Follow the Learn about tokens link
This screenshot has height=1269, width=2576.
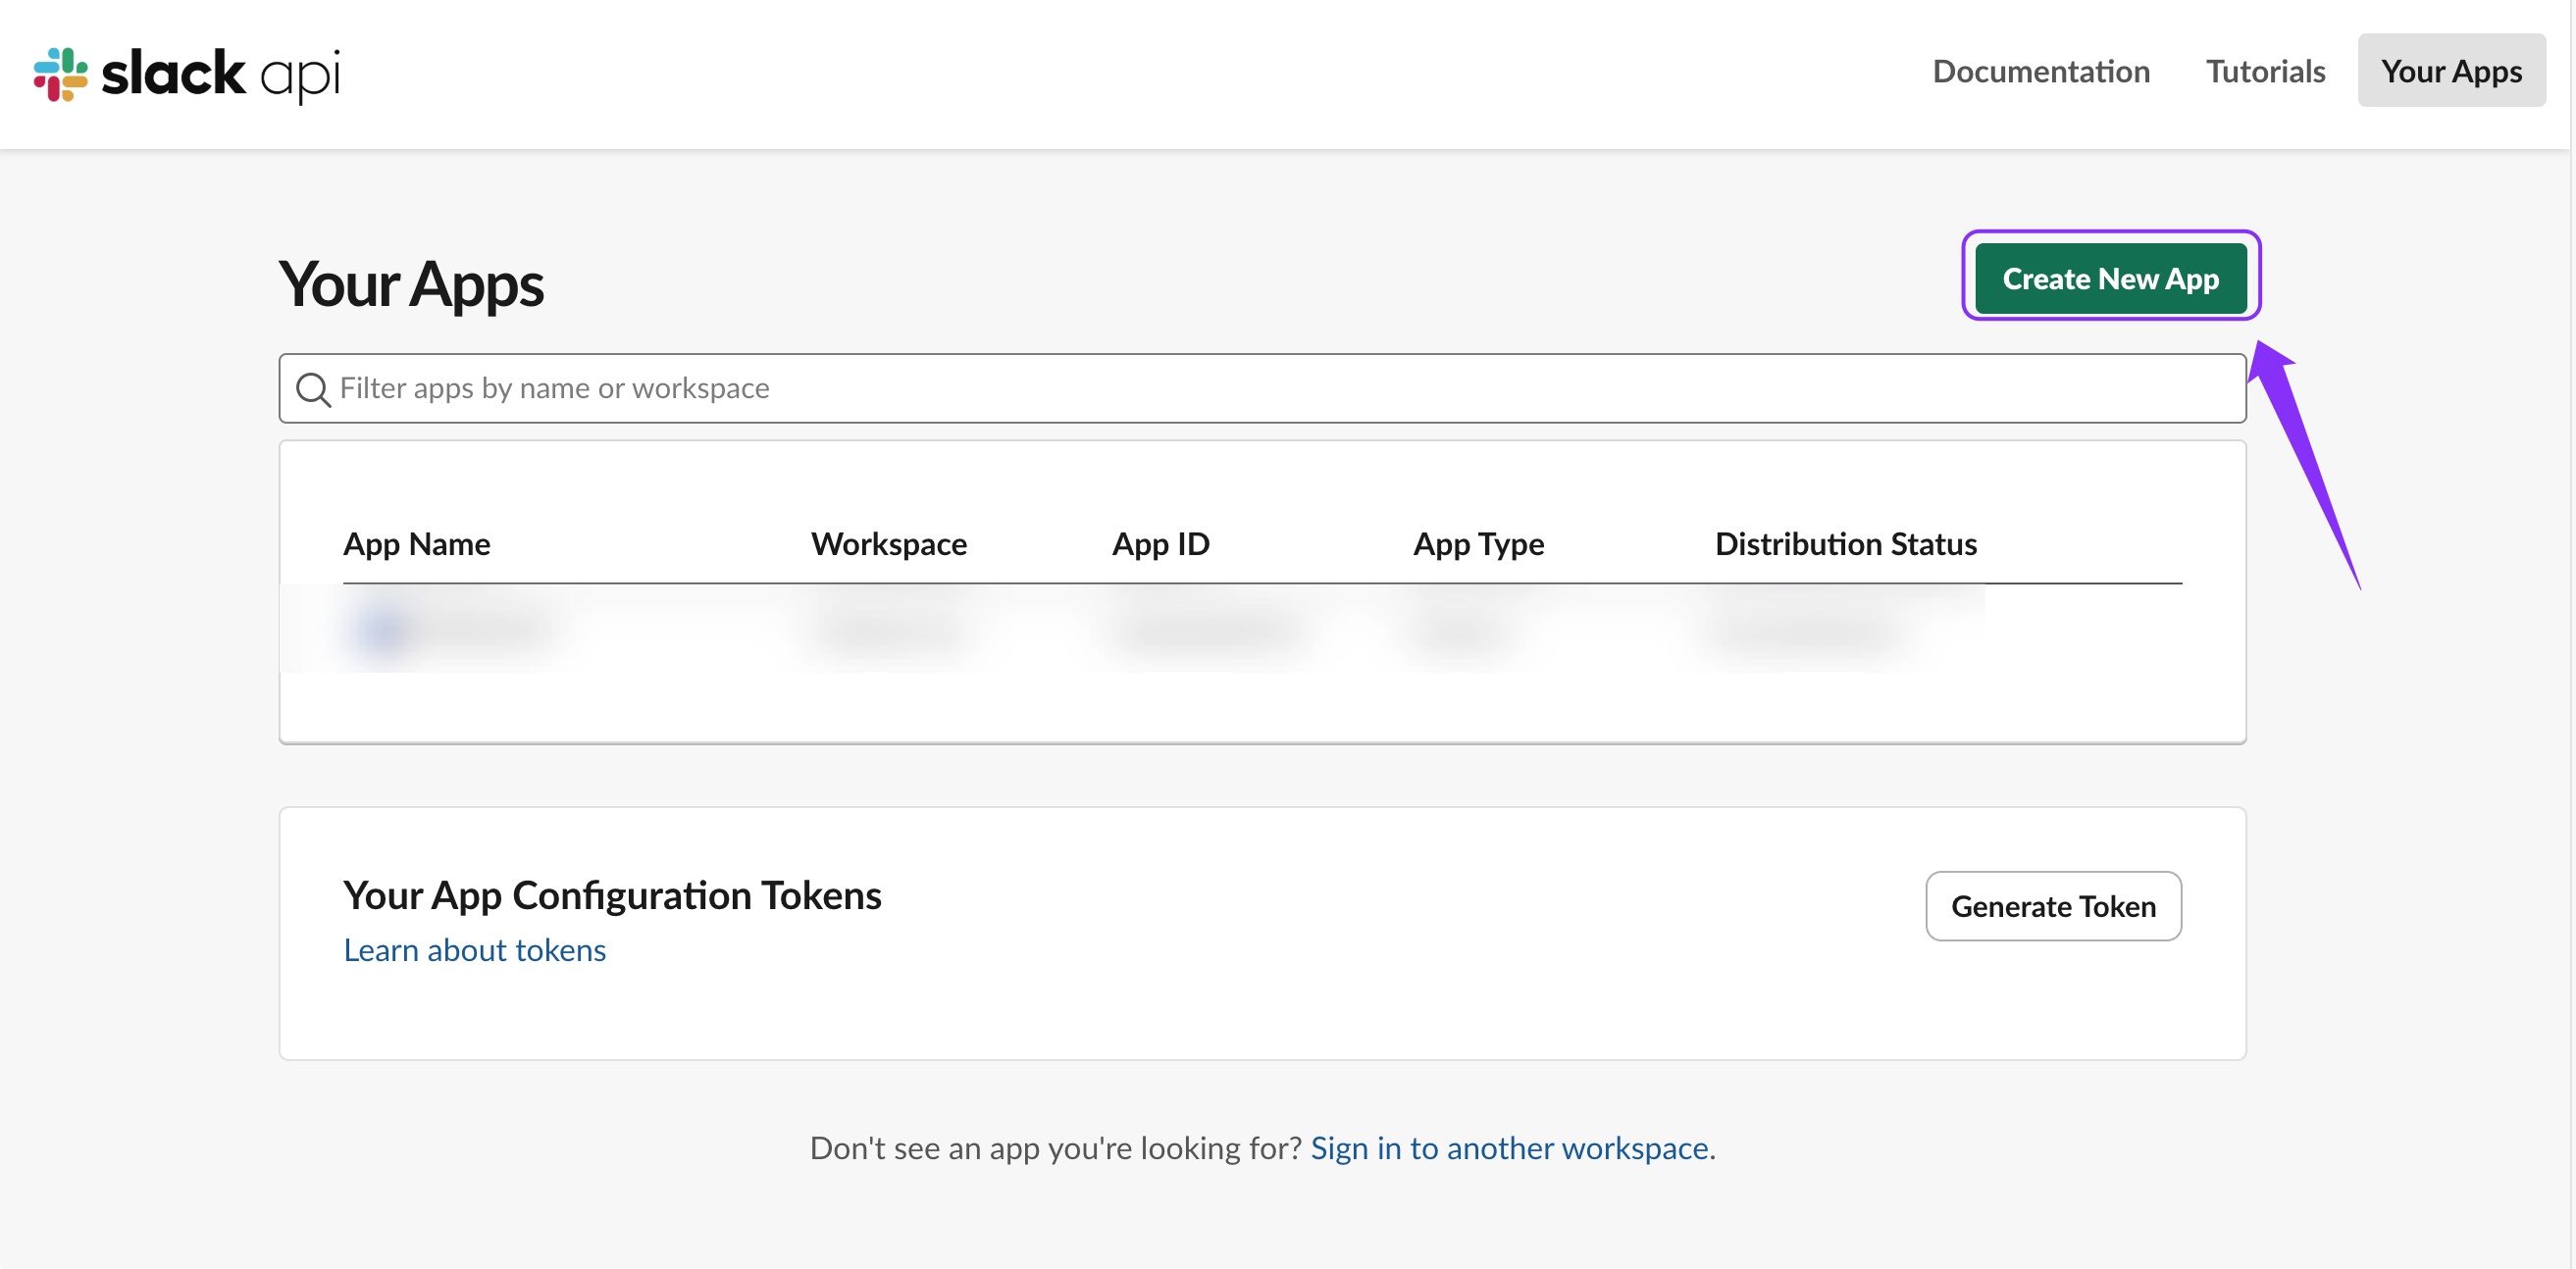coord(474,949)
